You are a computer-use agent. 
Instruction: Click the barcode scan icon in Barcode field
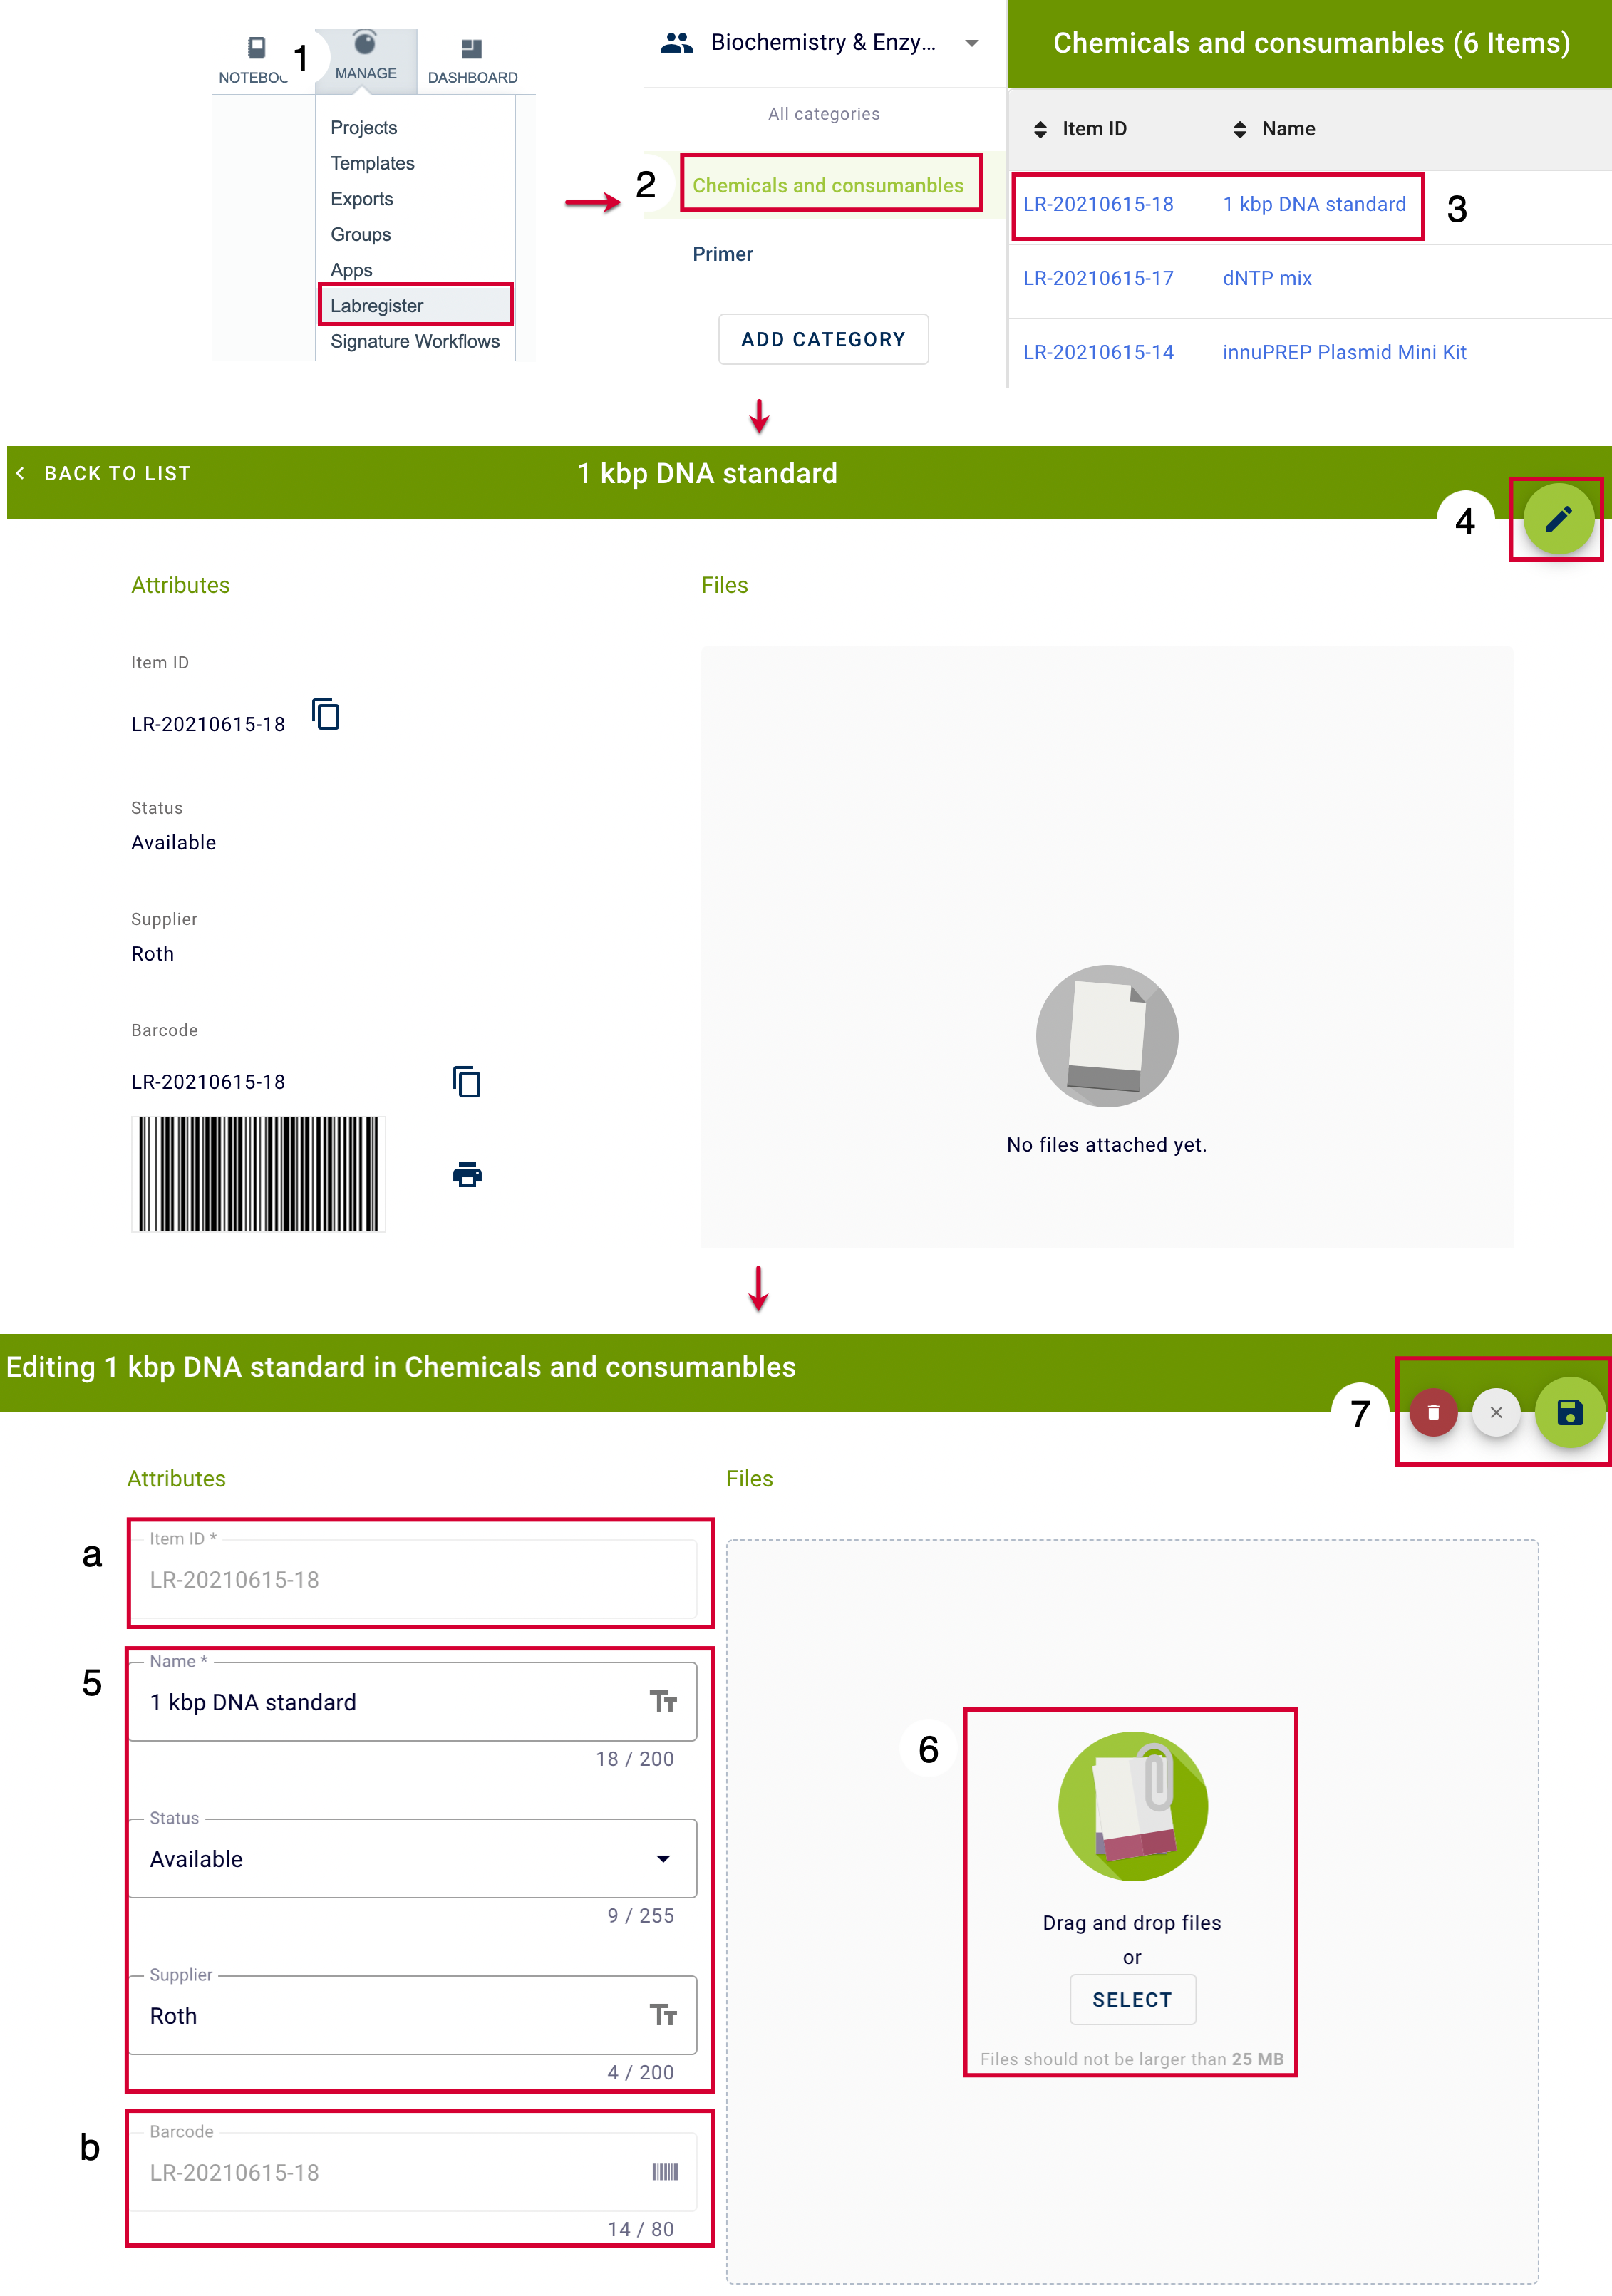(x=665, y=2171)
